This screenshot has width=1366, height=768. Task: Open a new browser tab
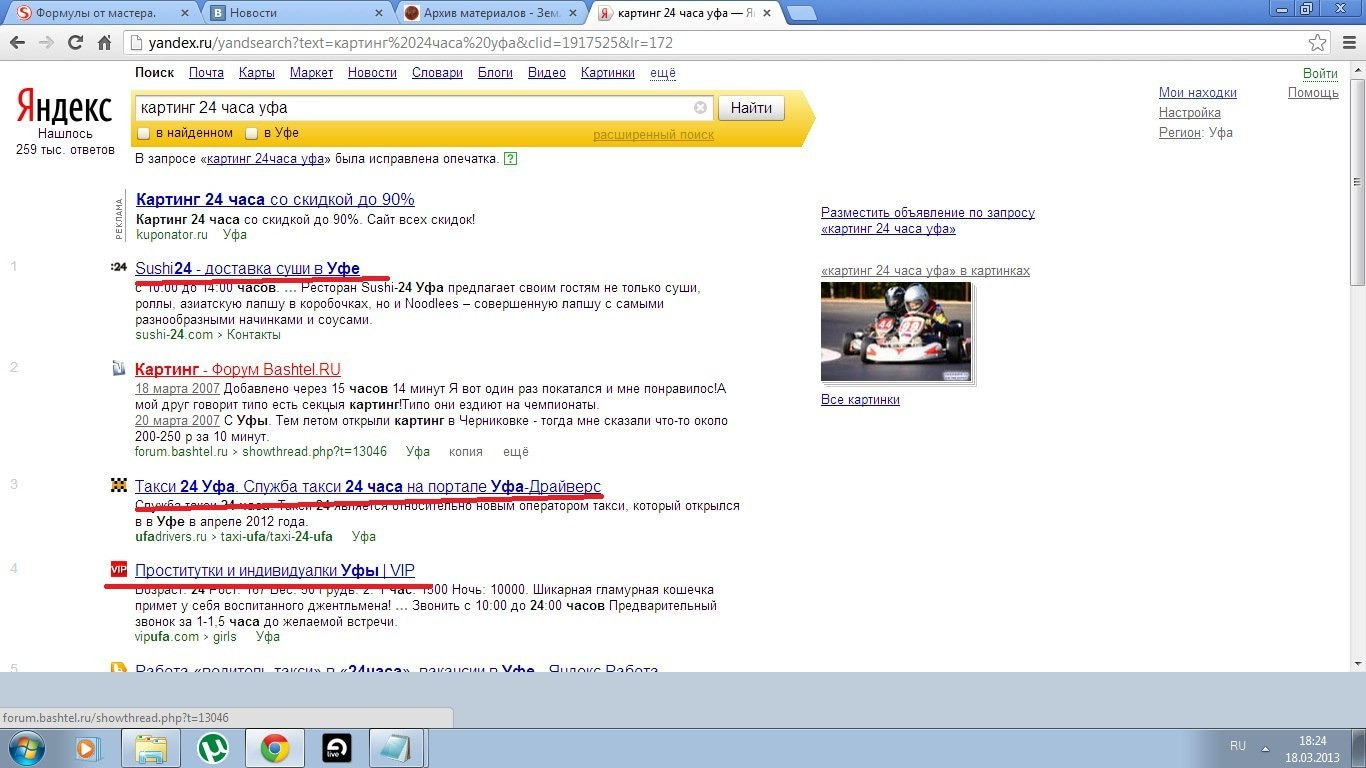pyautogui.click(x=802, y=13)
